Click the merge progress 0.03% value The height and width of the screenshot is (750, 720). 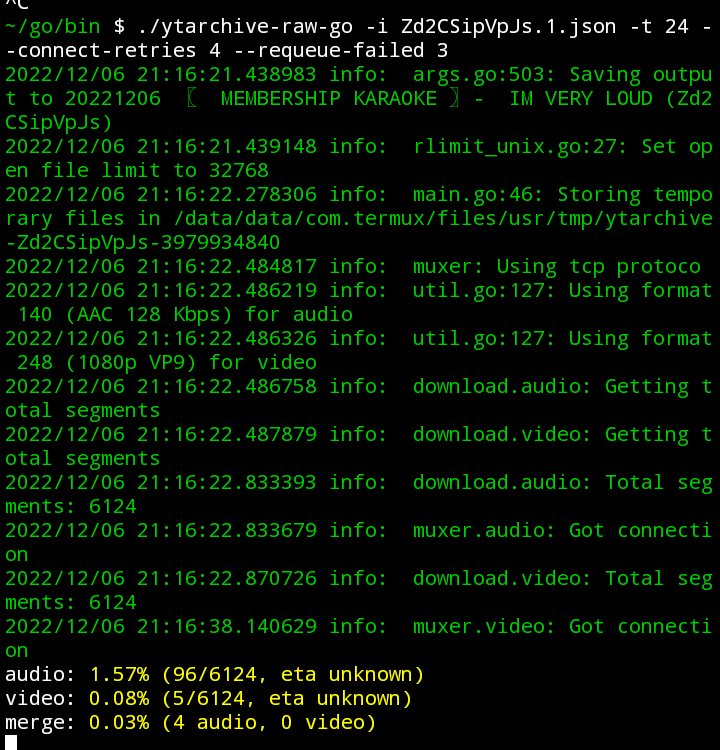coord(119,722)
